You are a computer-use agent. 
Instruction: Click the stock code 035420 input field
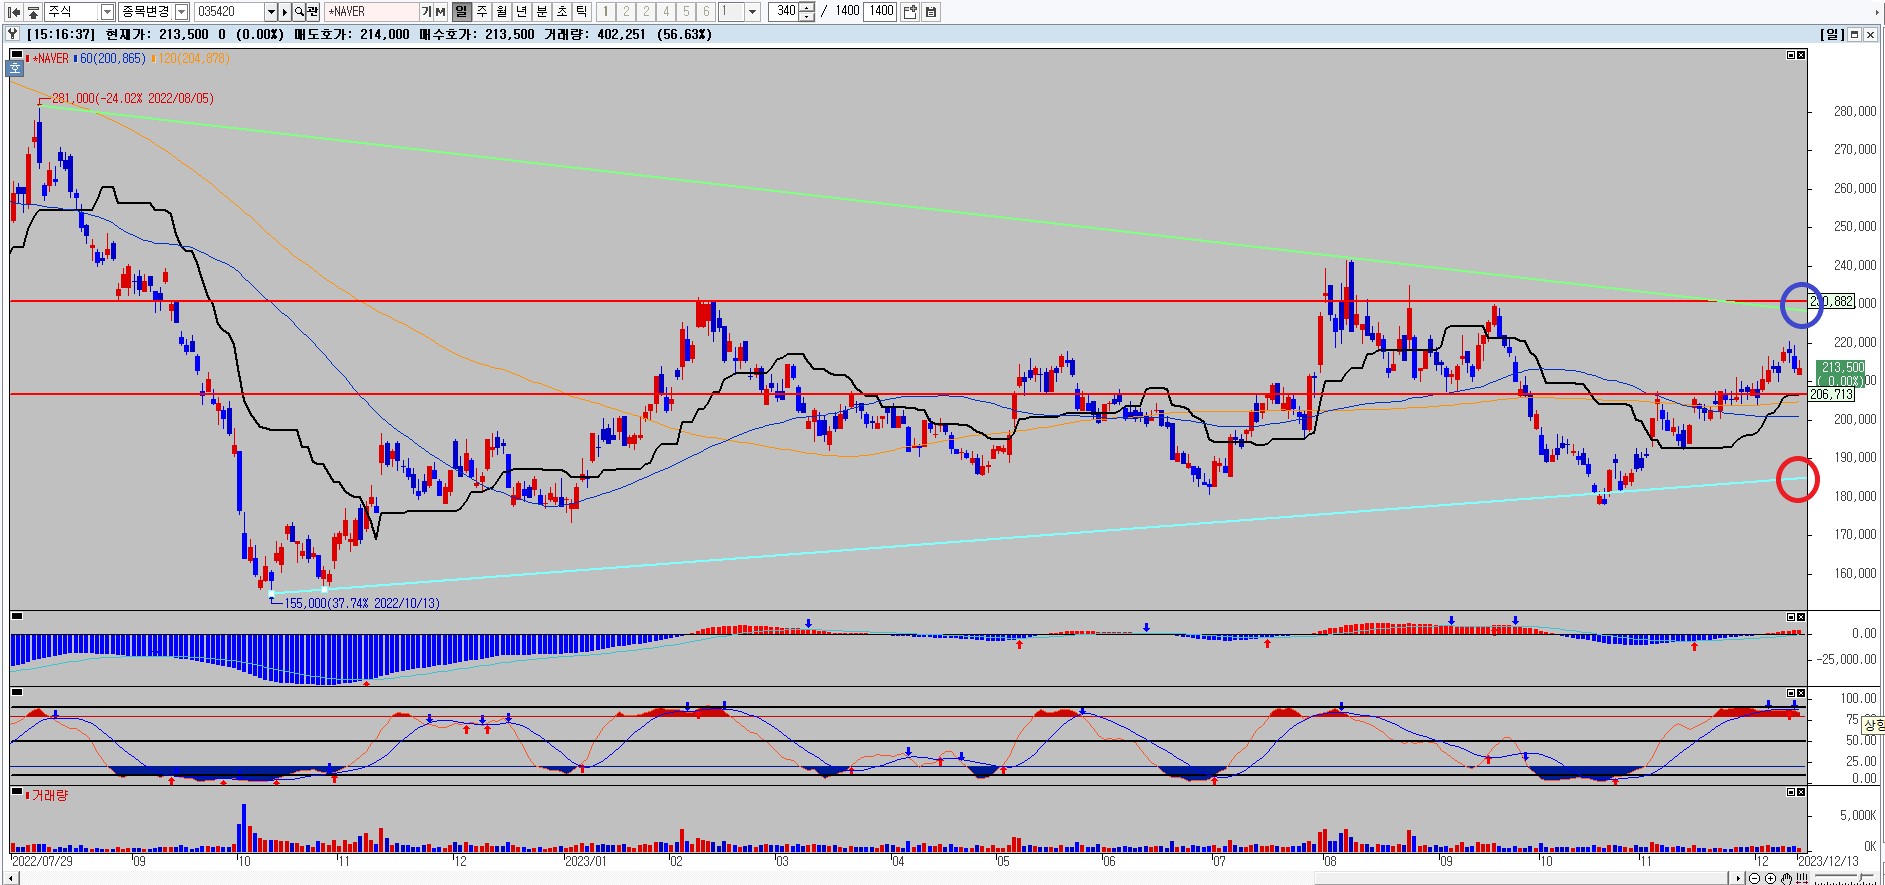click(x=229, y=12)
